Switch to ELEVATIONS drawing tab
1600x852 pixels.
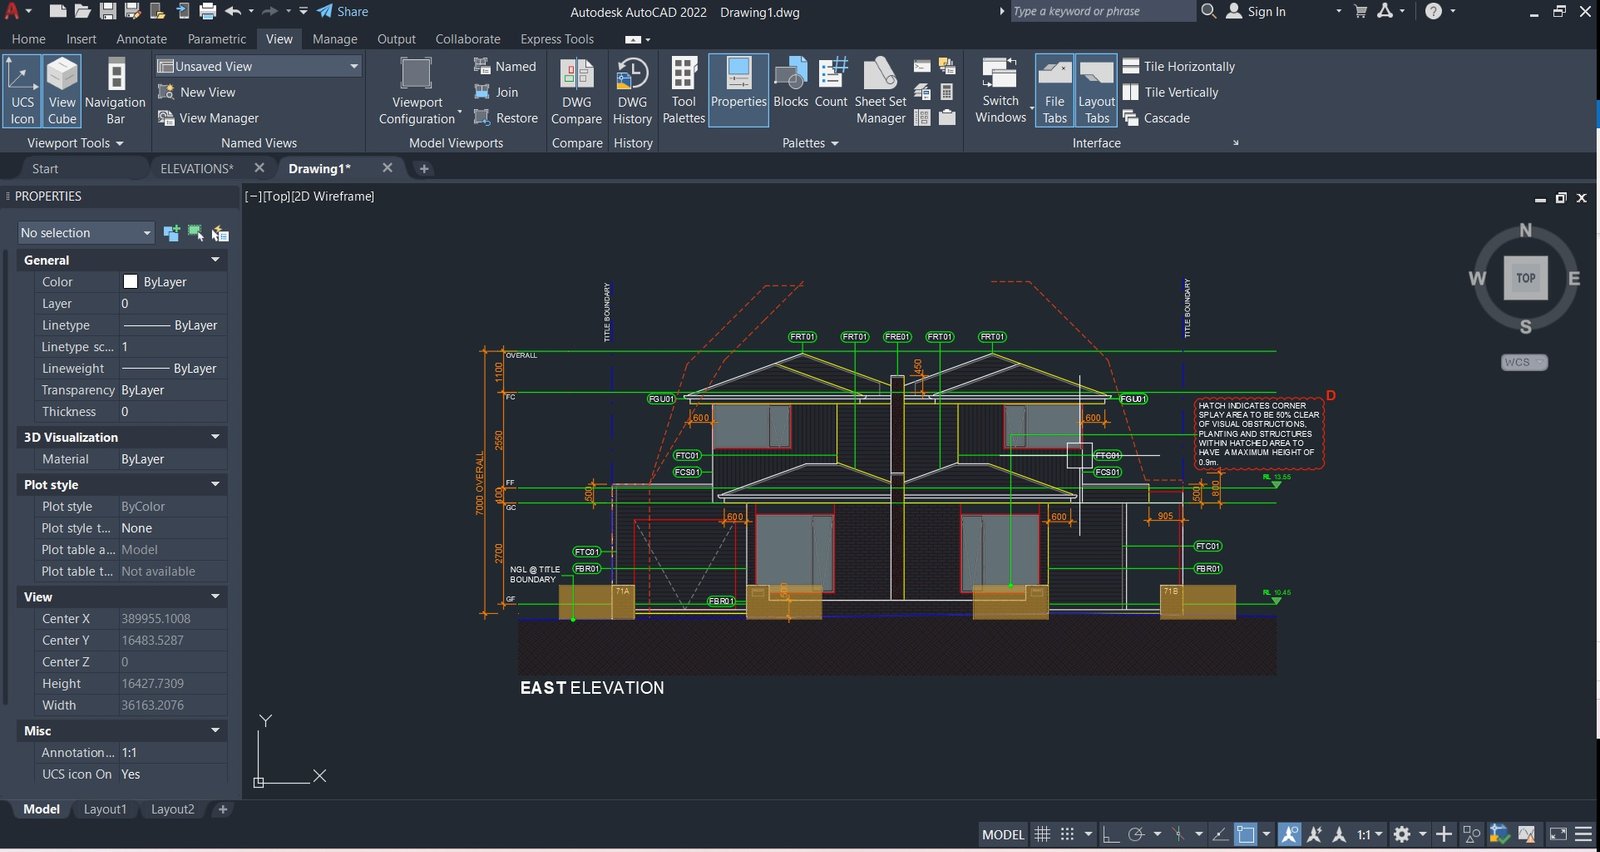click(197, 169)
